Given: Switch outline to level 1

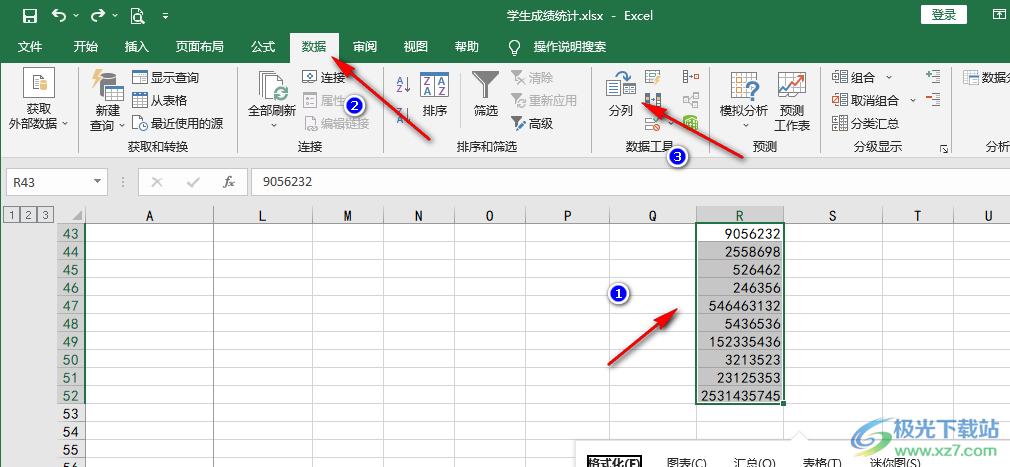Looking at the screenshot, I should point(10,214).
